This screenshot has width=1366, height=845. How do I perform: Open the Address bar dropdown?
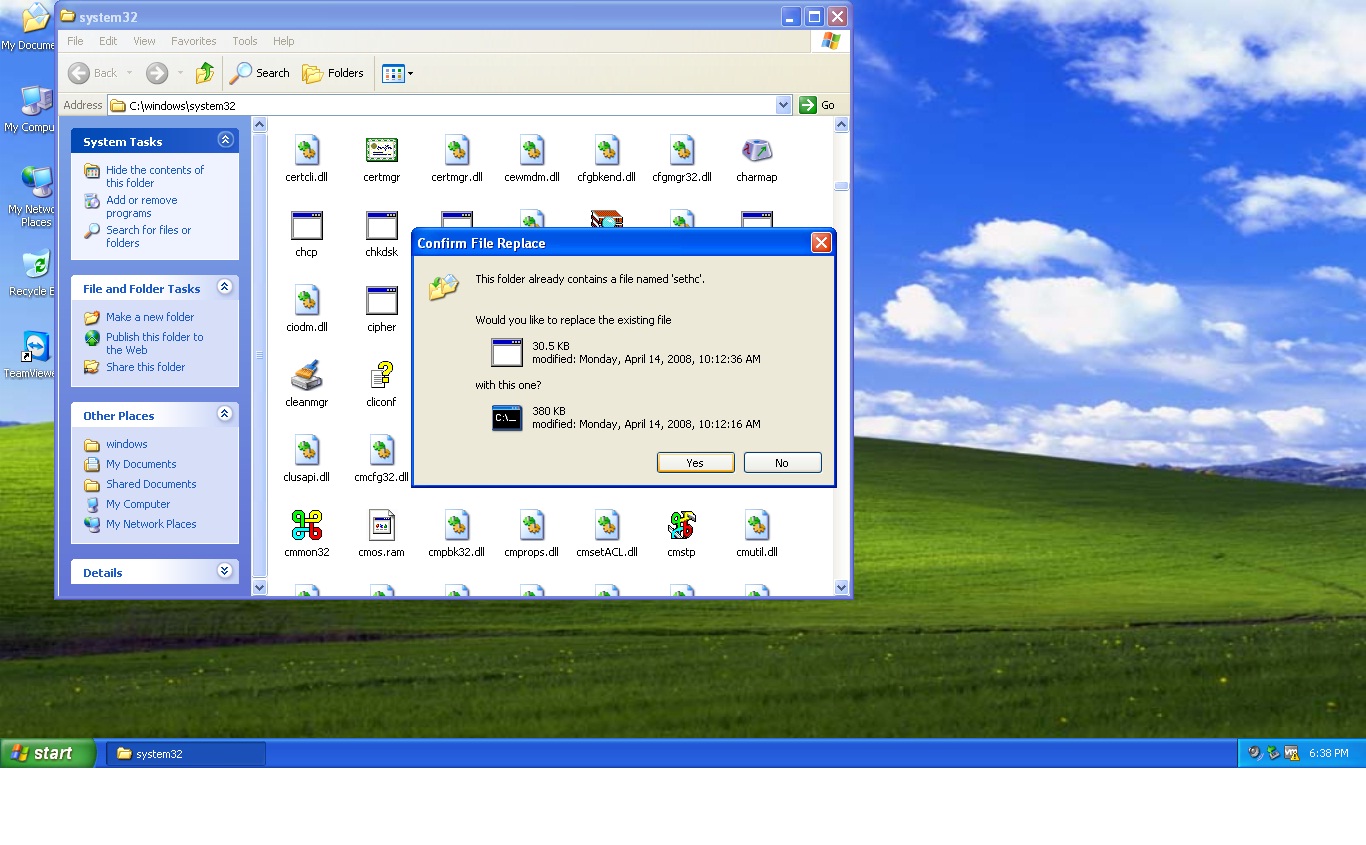click(783, 105)
